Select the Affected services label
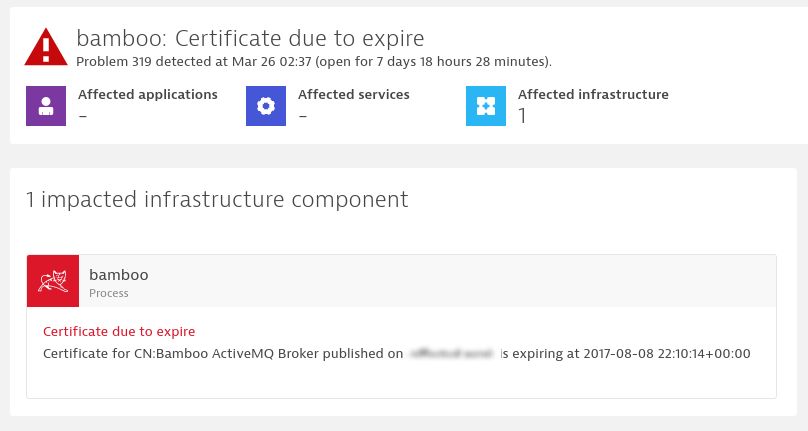808x431 pixels. pos(354,94)
